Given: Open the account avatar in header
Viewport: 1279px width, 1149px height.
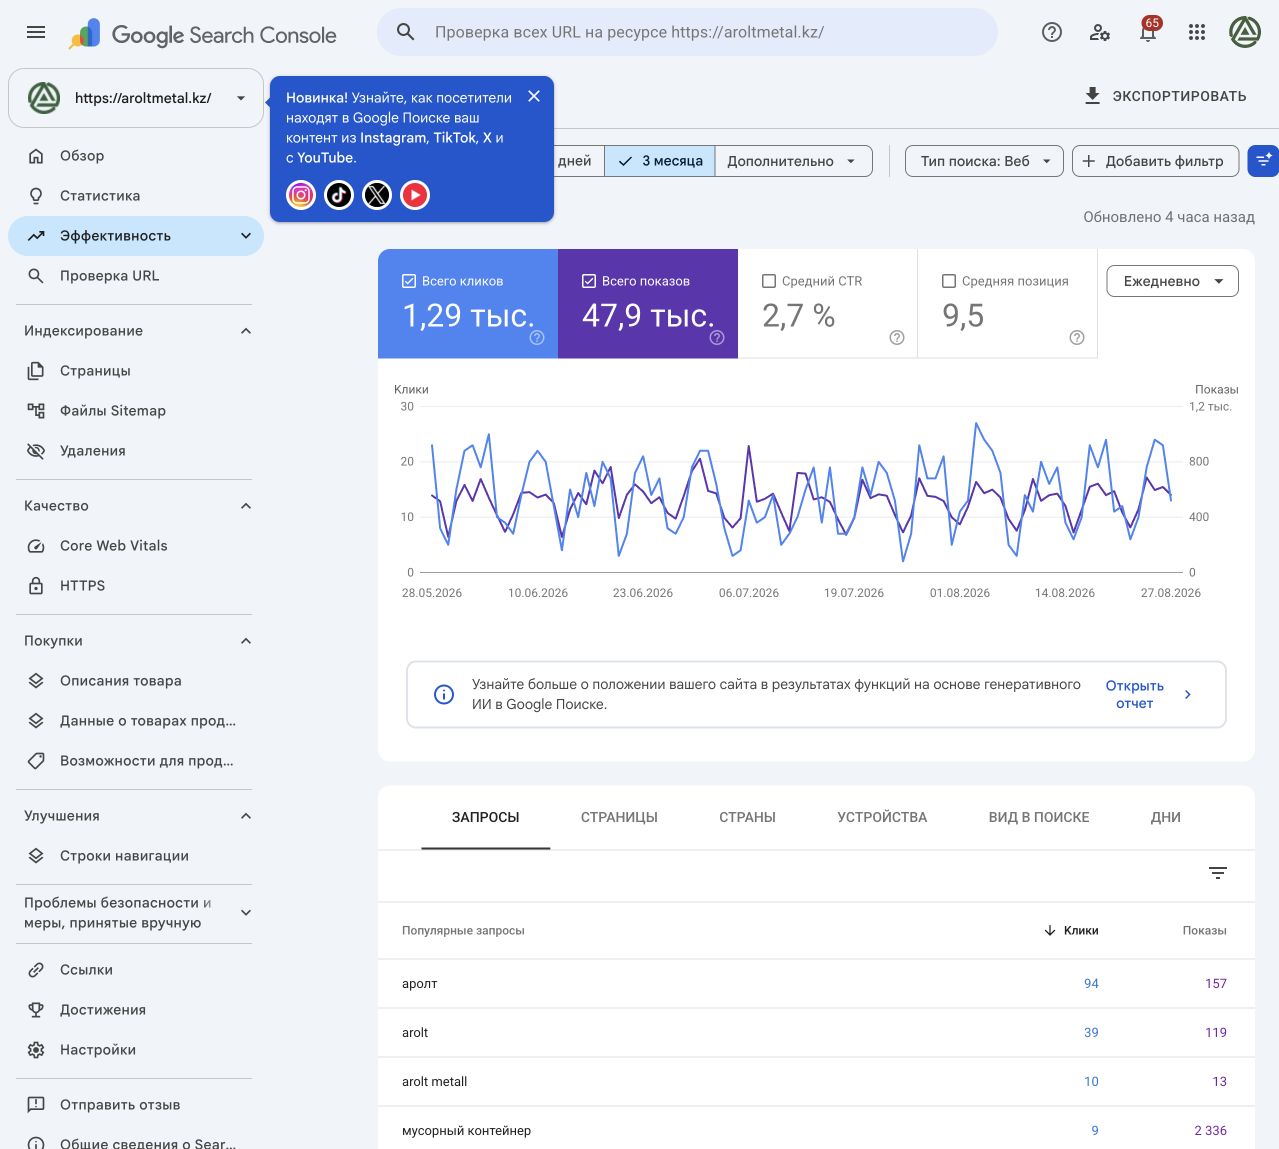Looking at the screenshot, I should tap(1245, 32).
